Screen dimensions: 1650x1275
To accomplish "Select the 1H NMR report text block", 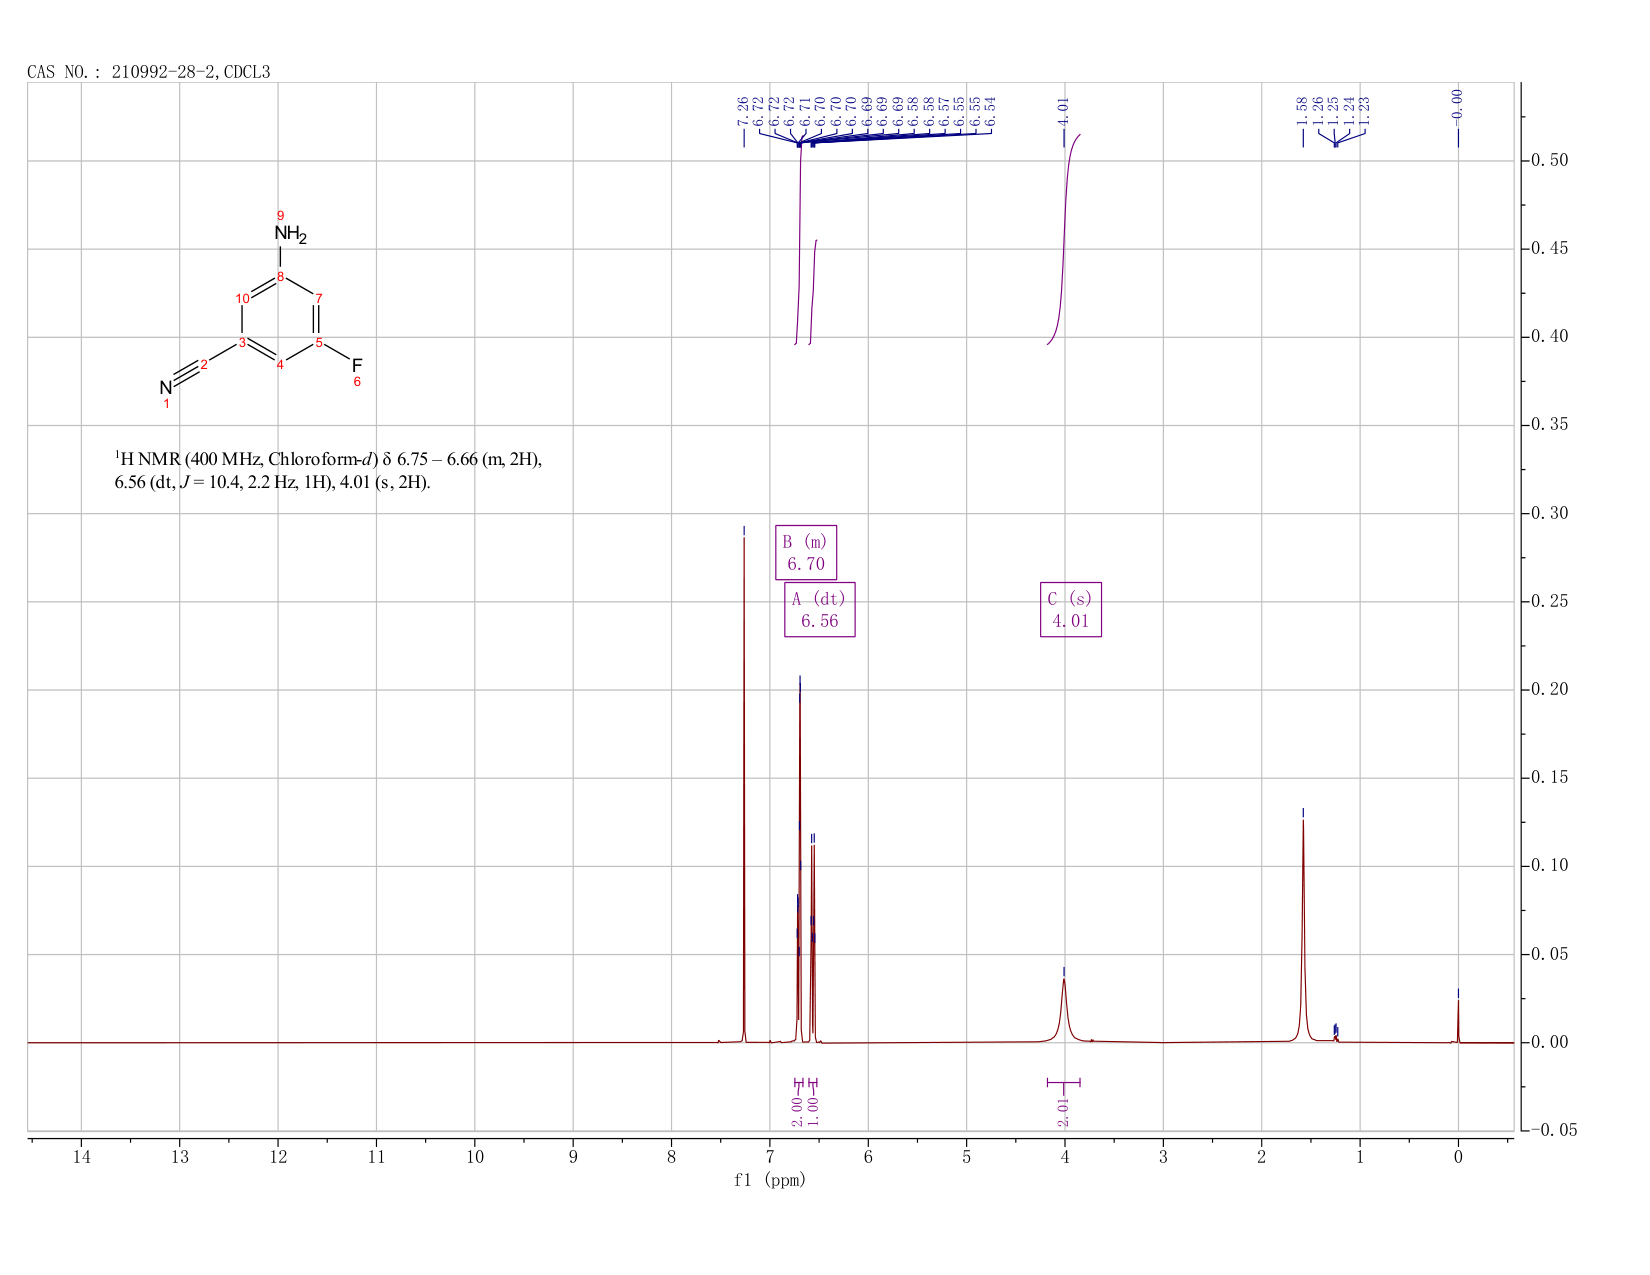I will (x=329, y=471).
